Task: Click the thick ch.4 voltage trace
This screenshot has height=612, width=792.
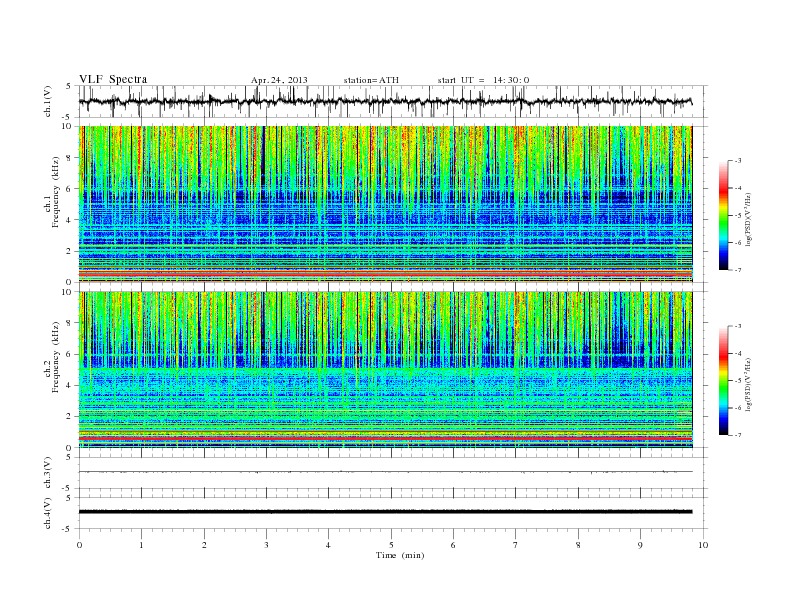Action: 385,512
